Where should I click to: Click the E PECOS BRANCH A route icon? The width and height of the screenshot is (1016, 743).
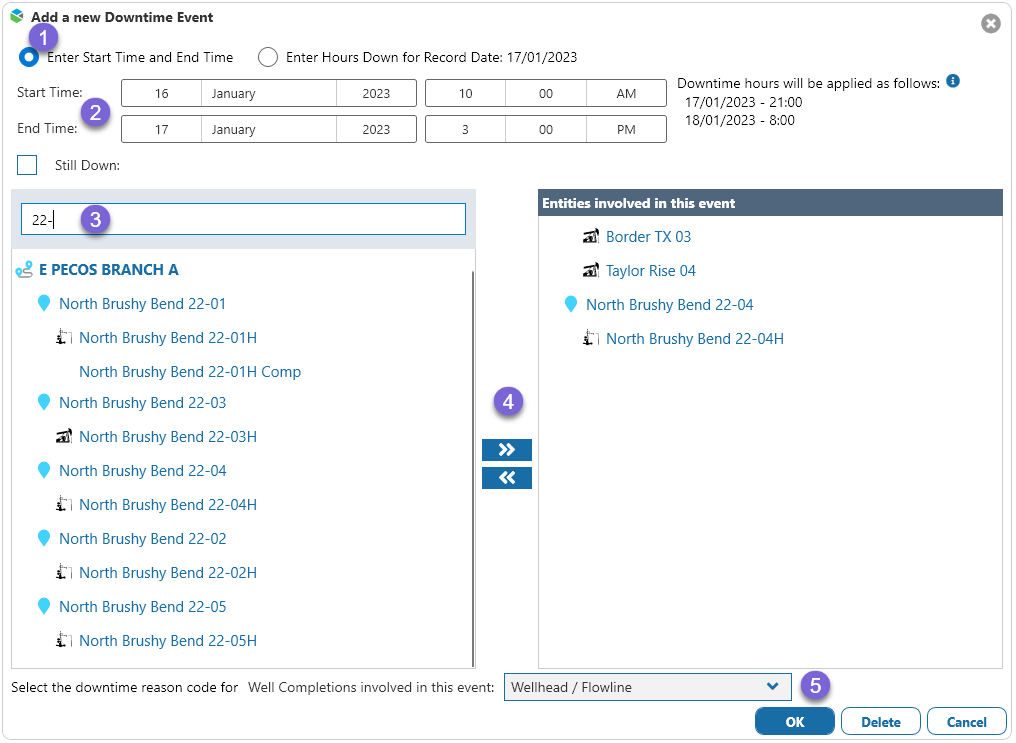(24, 270)
